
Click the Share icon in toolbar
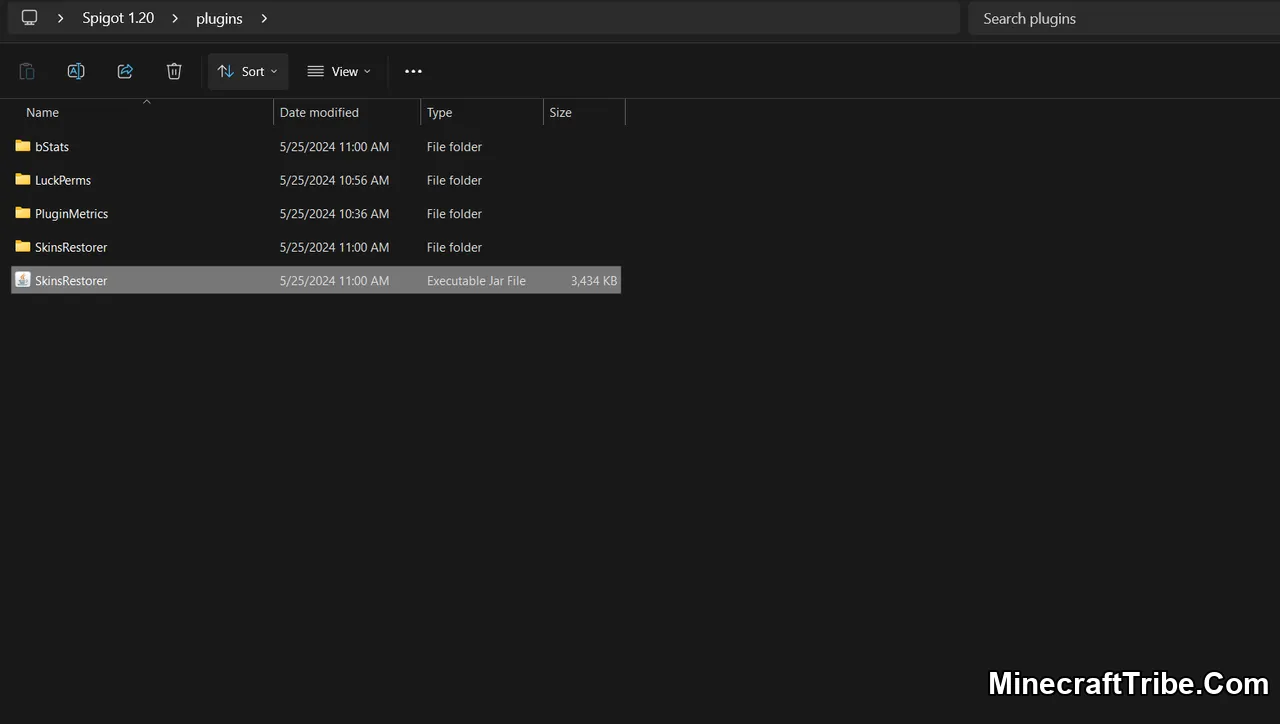(x=125, y=71)
